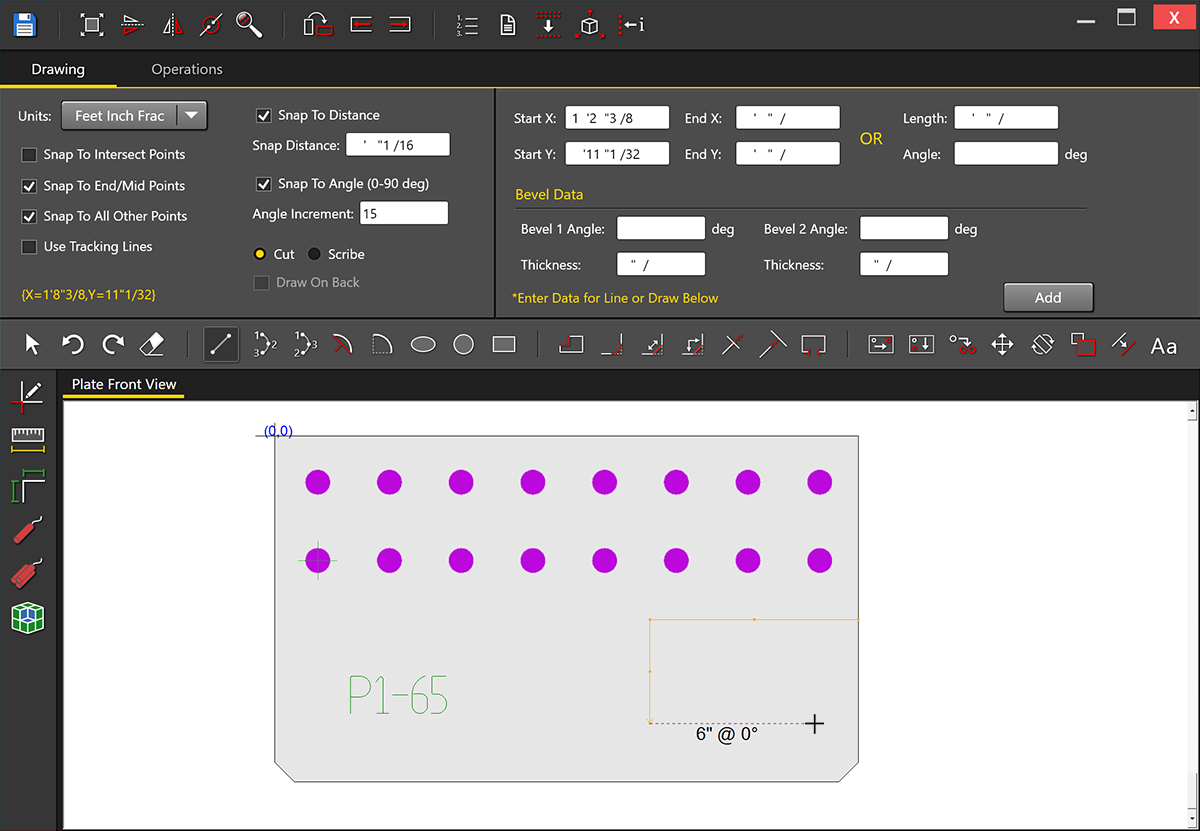Click the Bevel 1 Angle input field
Viewport: 1200px width, 831px height.
pos(661,229)
